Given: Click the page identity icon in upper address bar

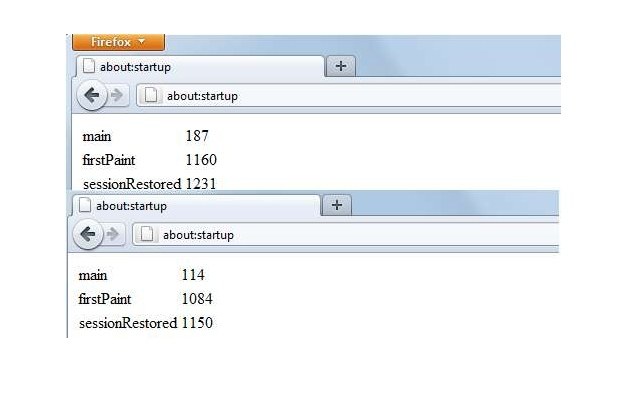Looking at the screenshot, I should coord(150,96).
